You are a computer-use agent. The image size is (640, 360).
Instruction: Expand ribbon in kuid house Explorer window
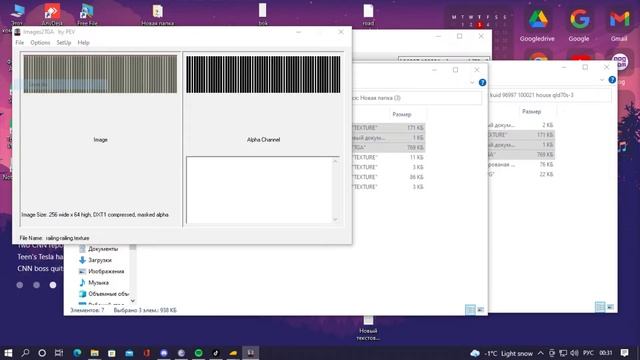602,80
